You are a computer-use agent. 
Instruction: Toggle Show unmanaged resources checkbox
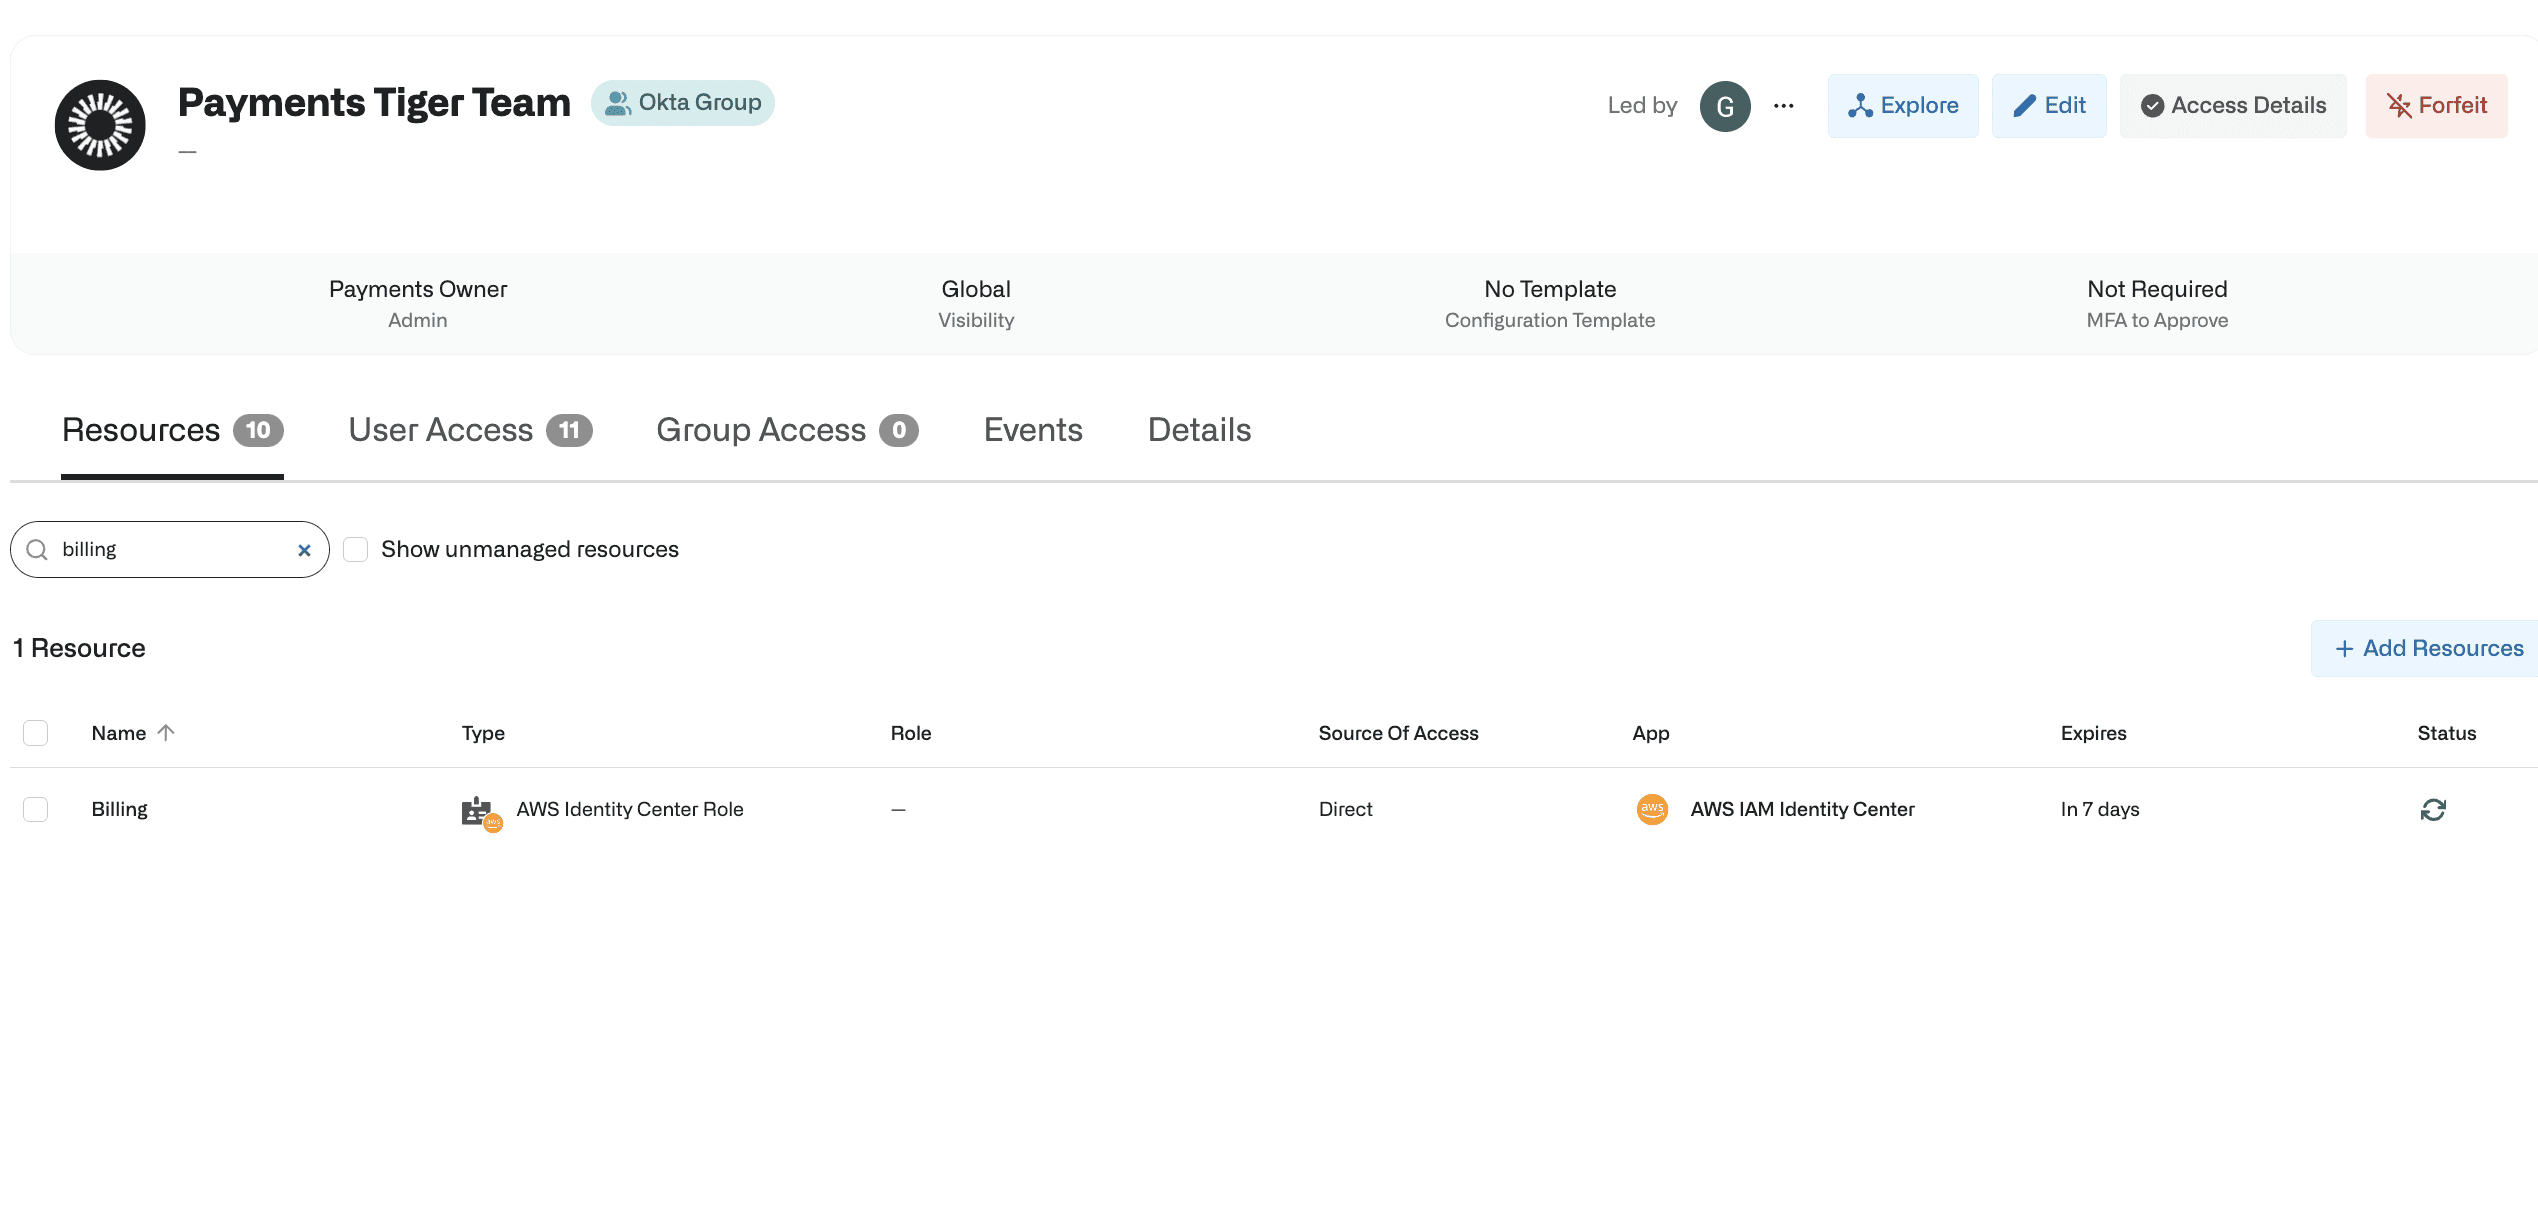[356, 550]
